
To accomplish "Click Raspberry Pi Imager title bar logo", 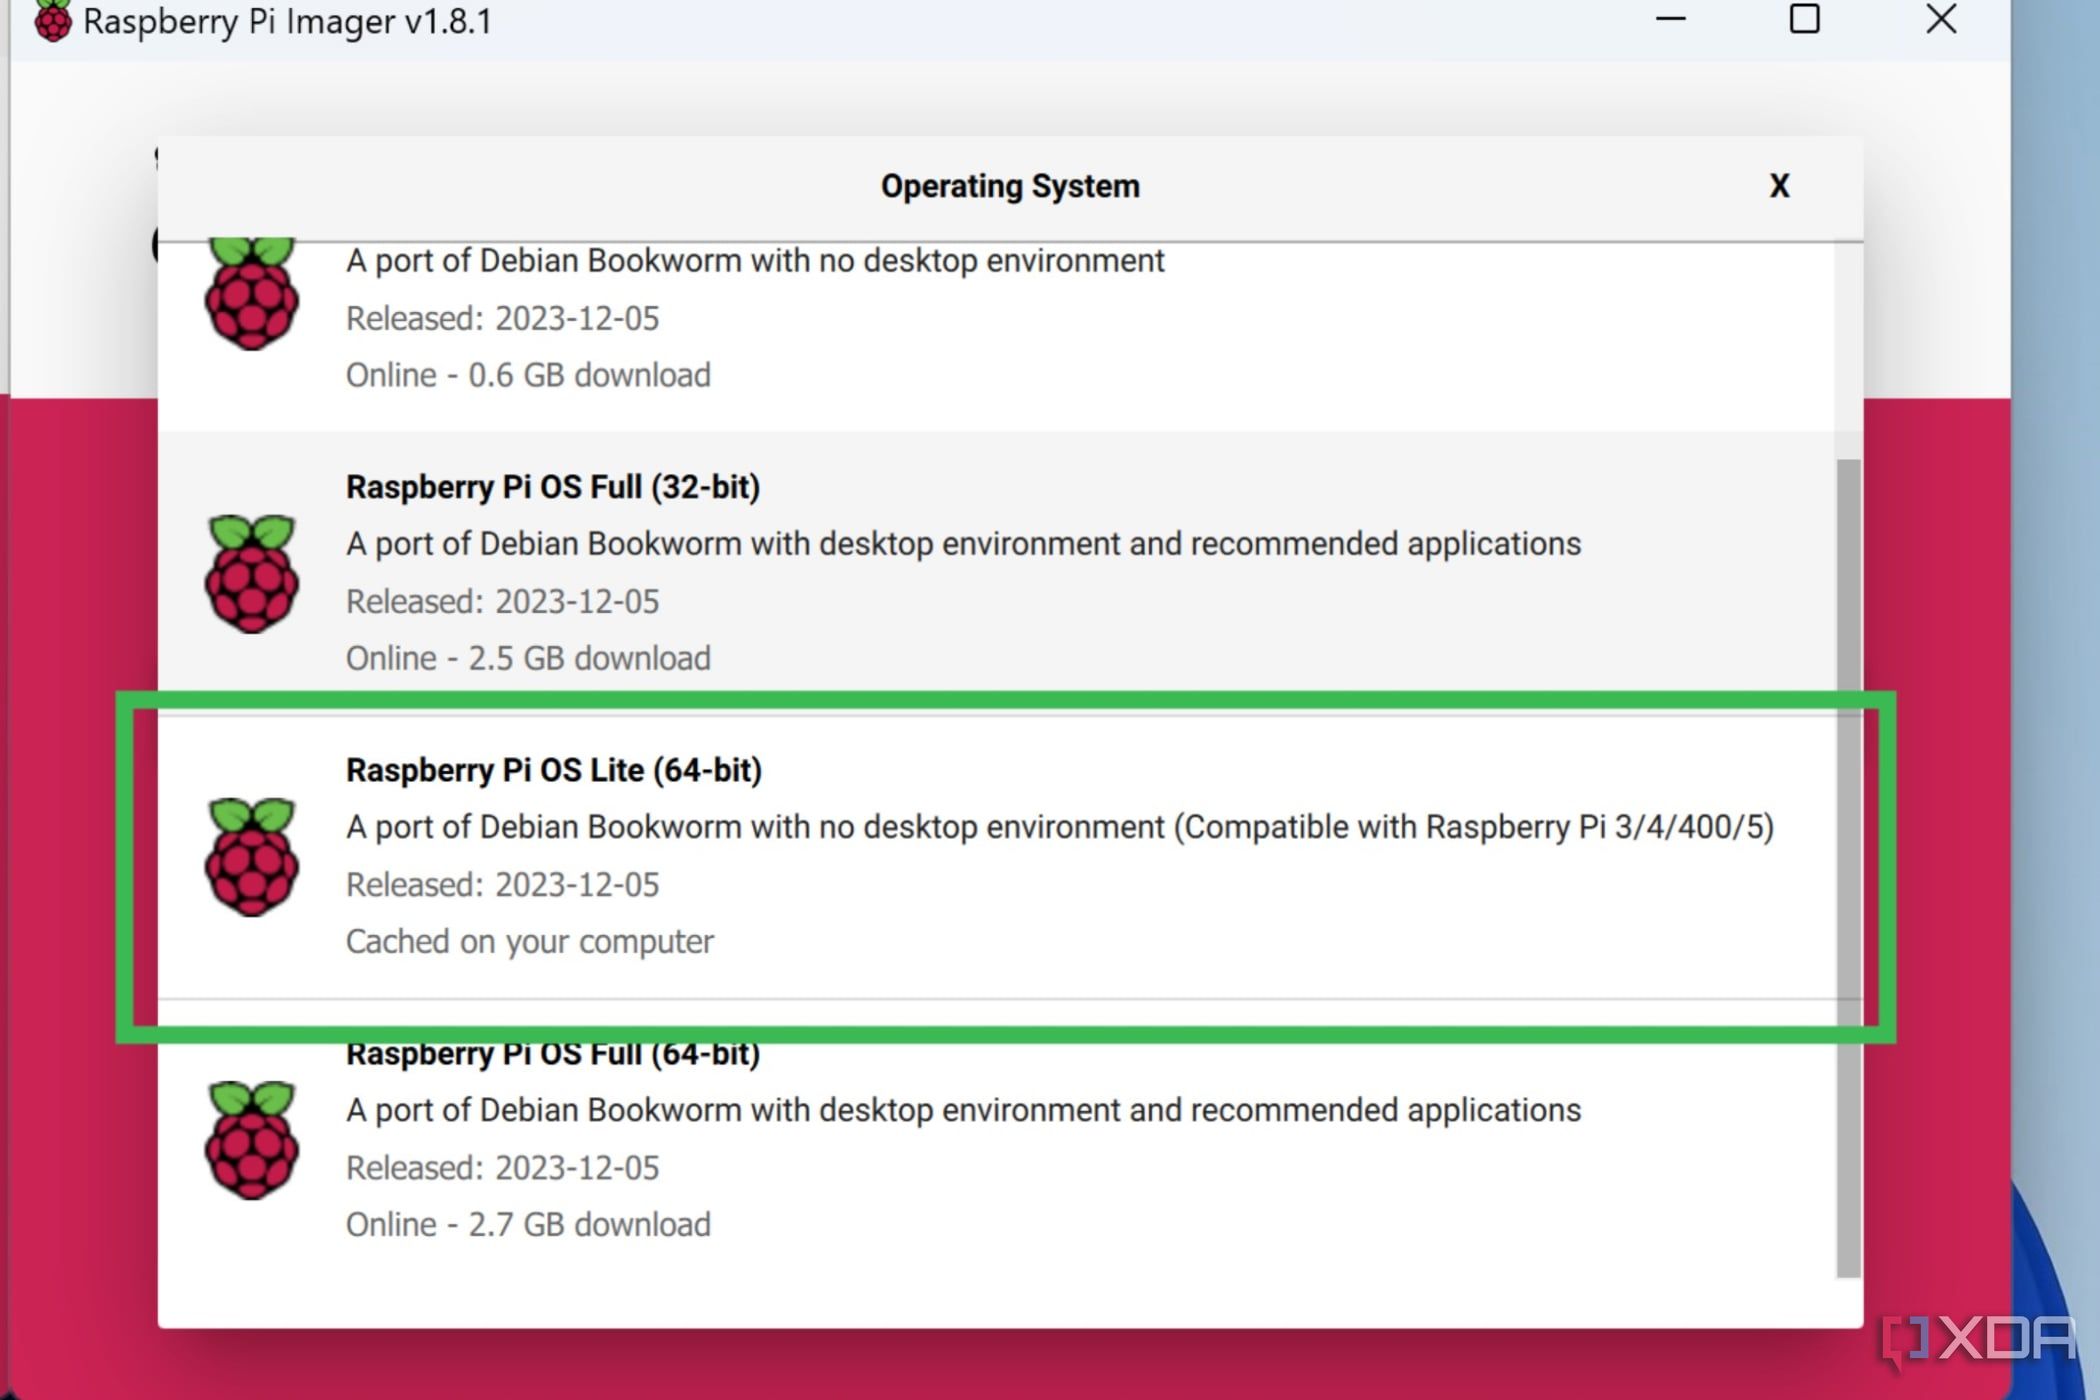I will pyautogui.click(x=52, y=21).
